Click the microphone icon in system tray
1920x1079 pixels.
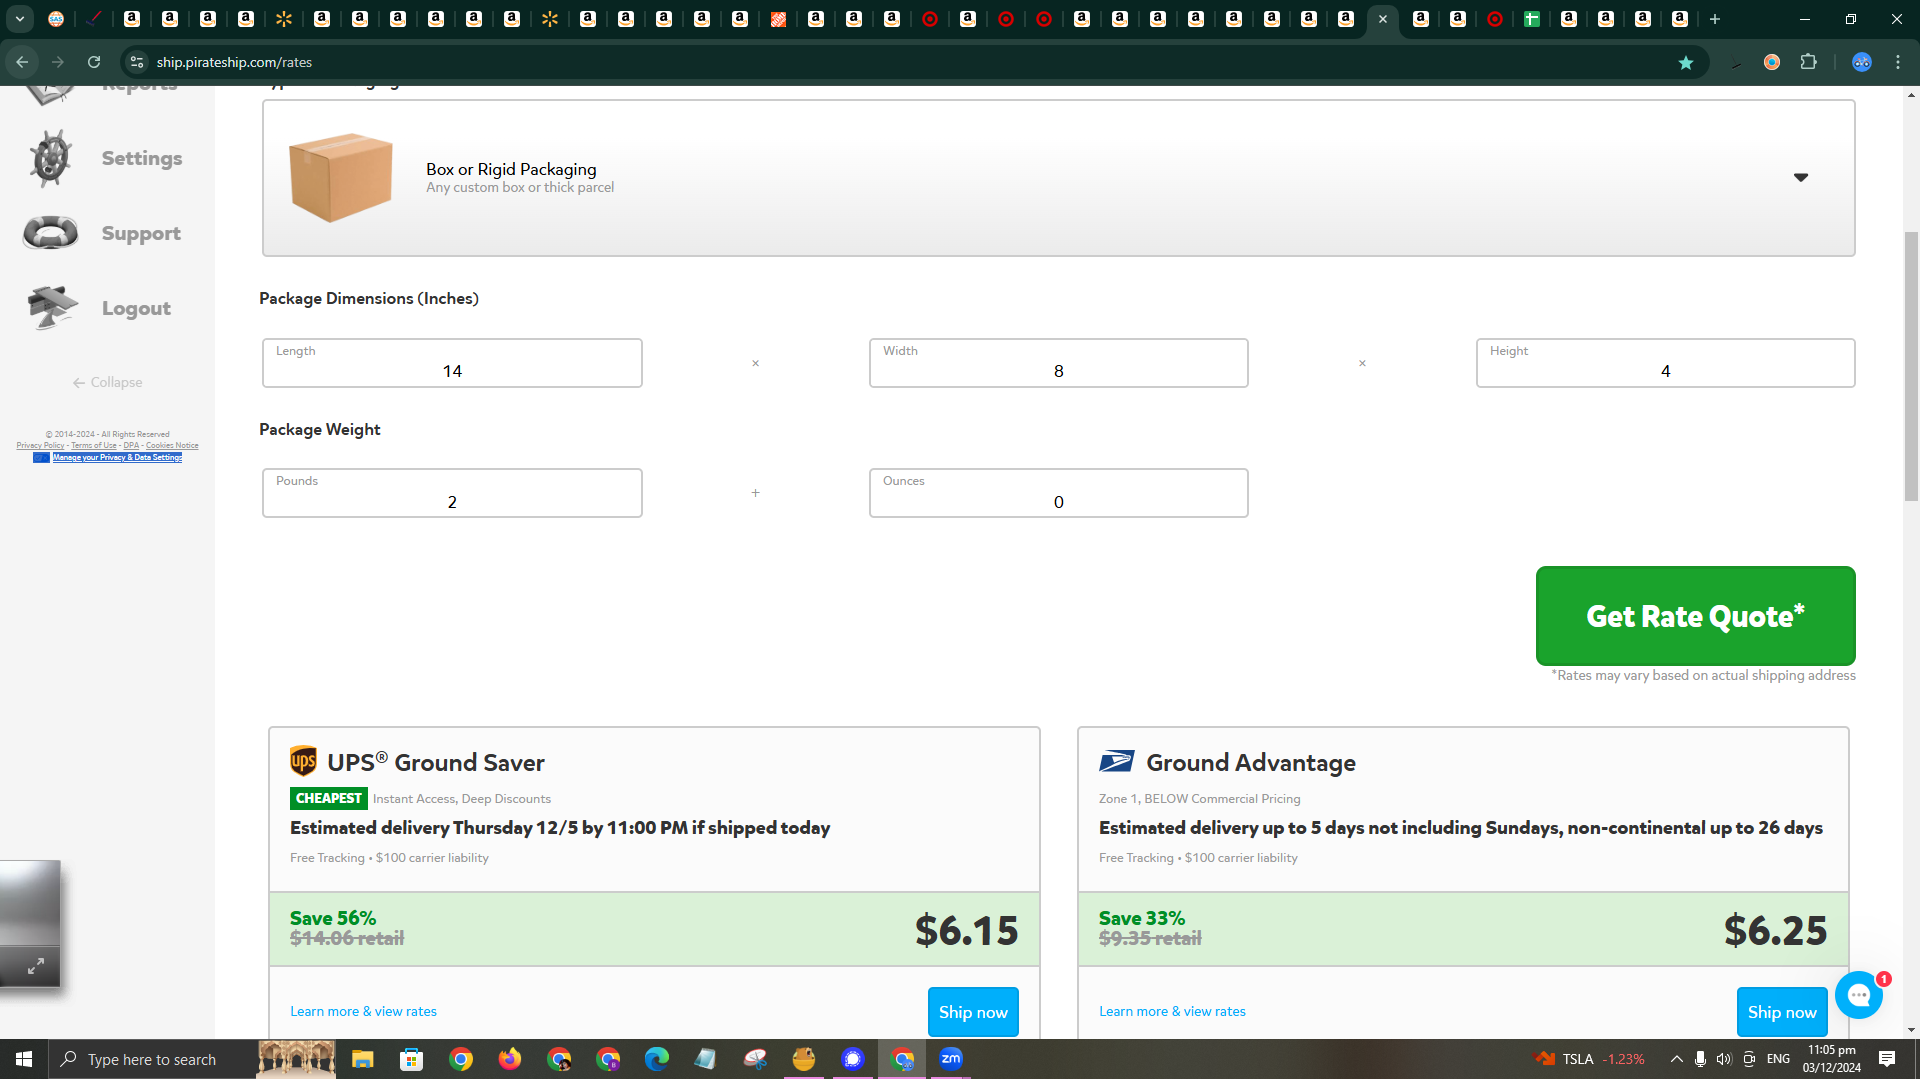1700,1059
